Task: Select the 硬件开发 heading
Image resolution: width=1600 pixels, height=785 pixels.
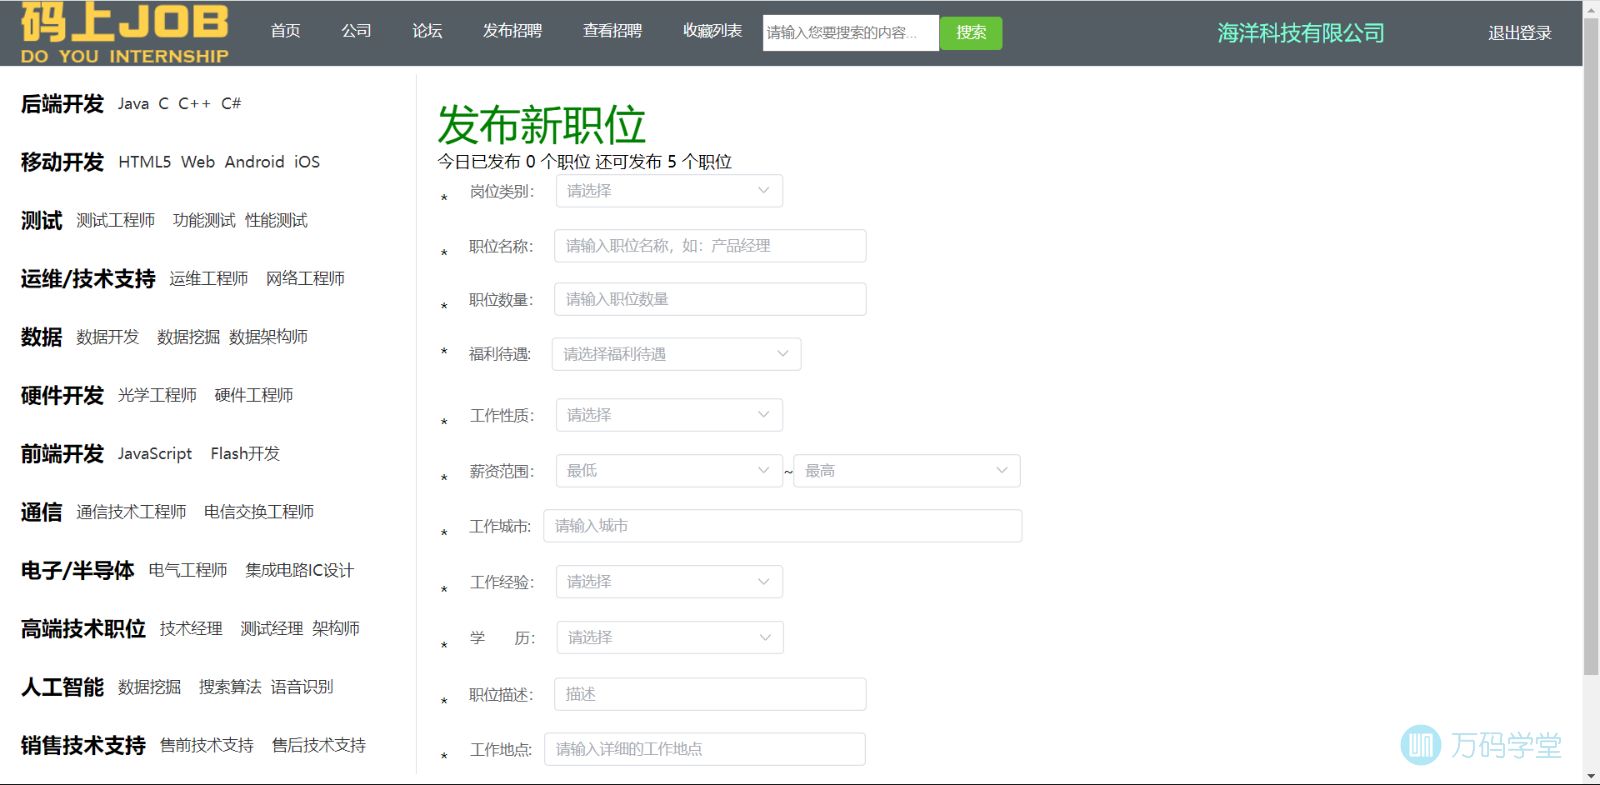Action: point(62,396)
